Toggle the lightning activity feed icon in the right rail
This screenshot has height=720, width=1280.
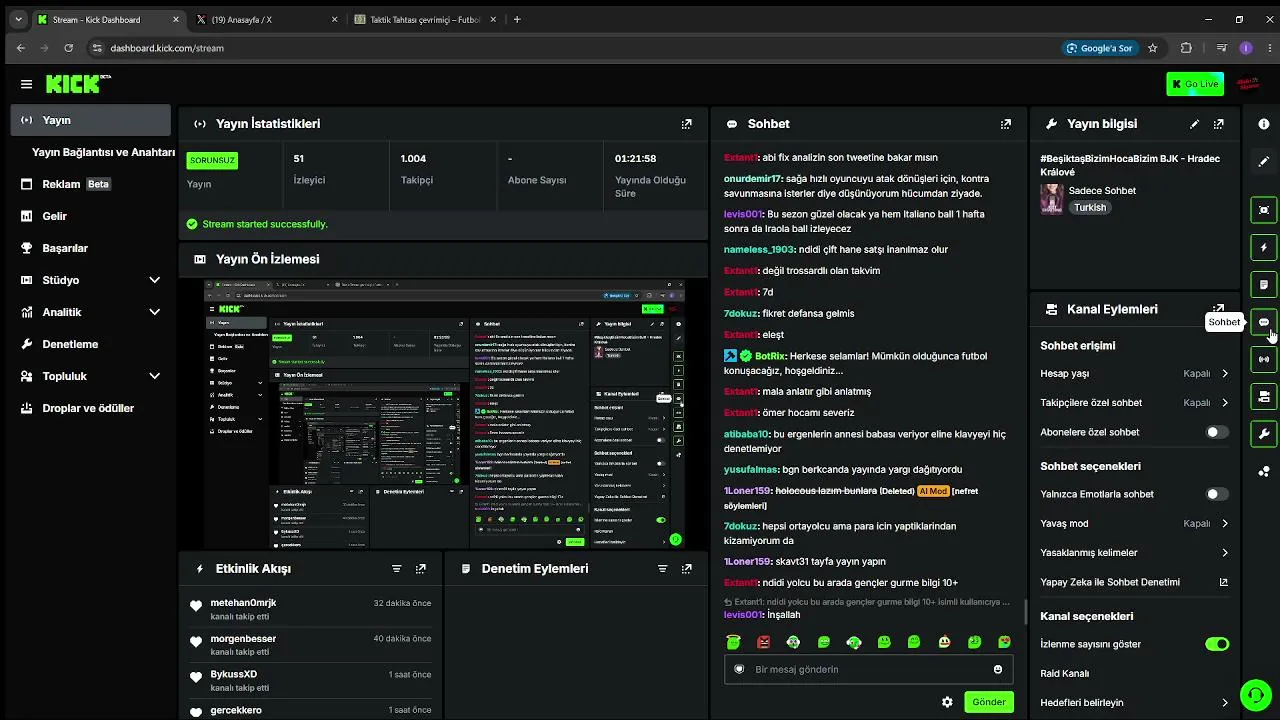pos(1264,247)
